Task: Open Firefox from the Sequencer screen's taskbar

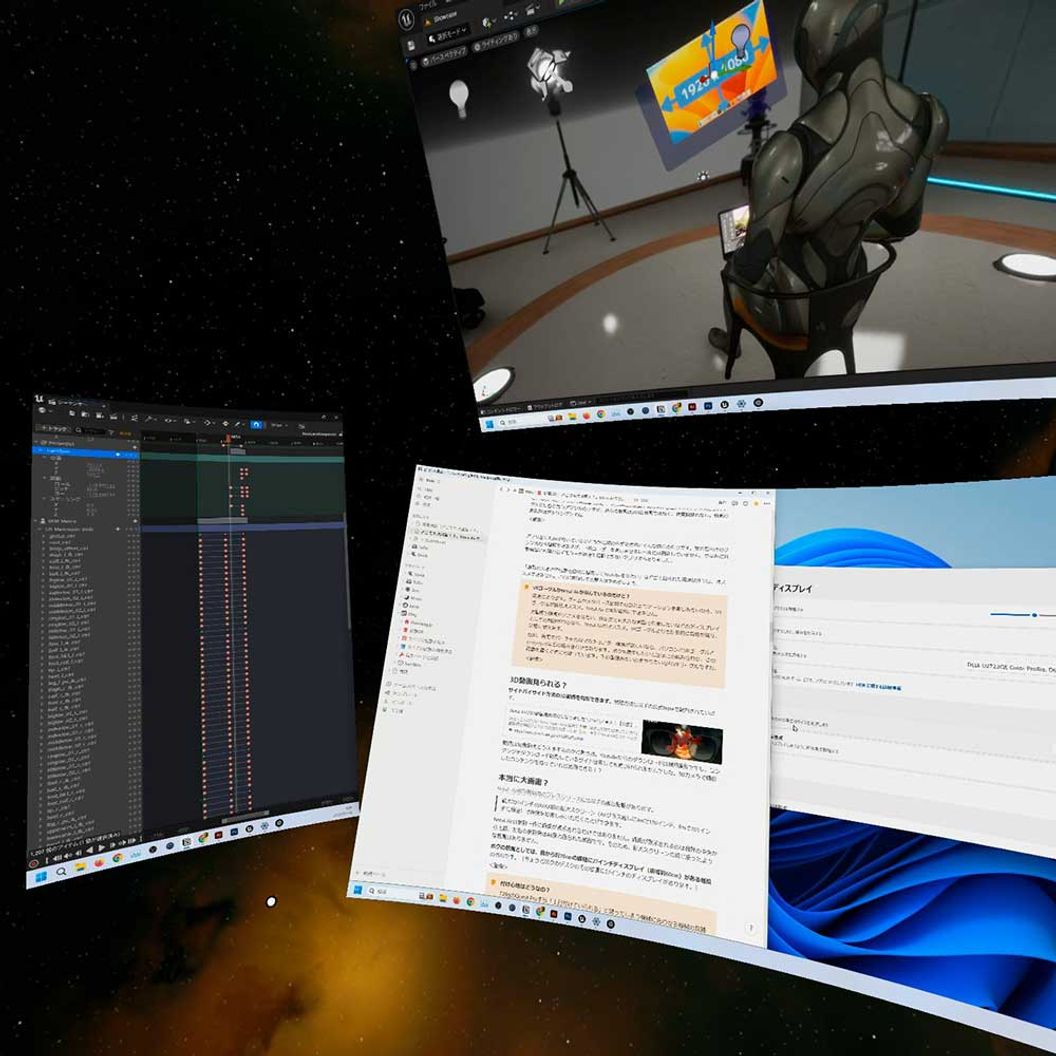Action: (98, 863)
